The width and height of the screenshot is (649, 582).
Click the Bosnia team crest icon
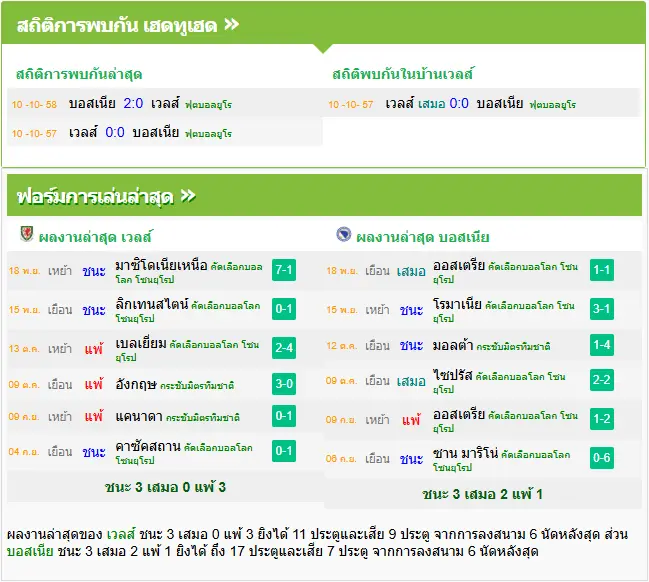(344, 234)
